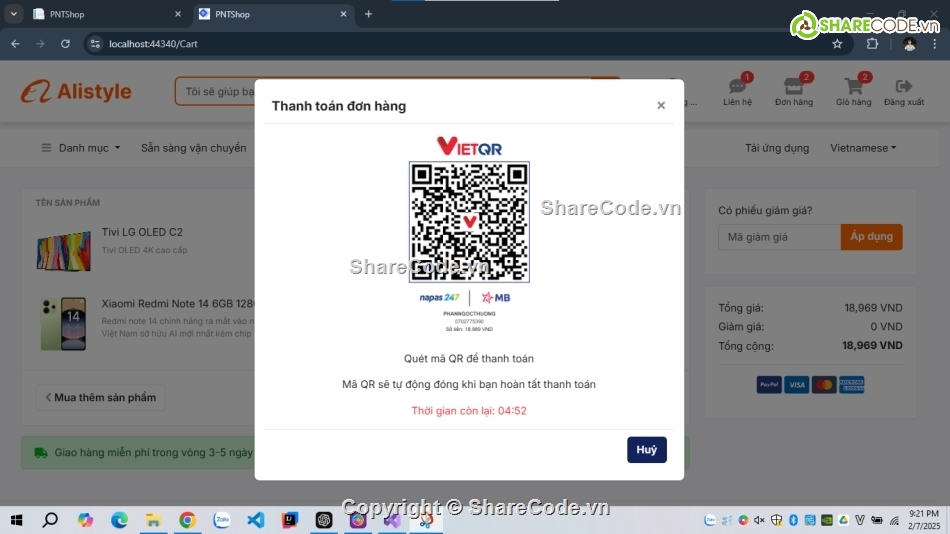Open the Chrome three-dot menu
Image resolution: width=950 pixels, height=534 pixels.
(x=934, y=44)
